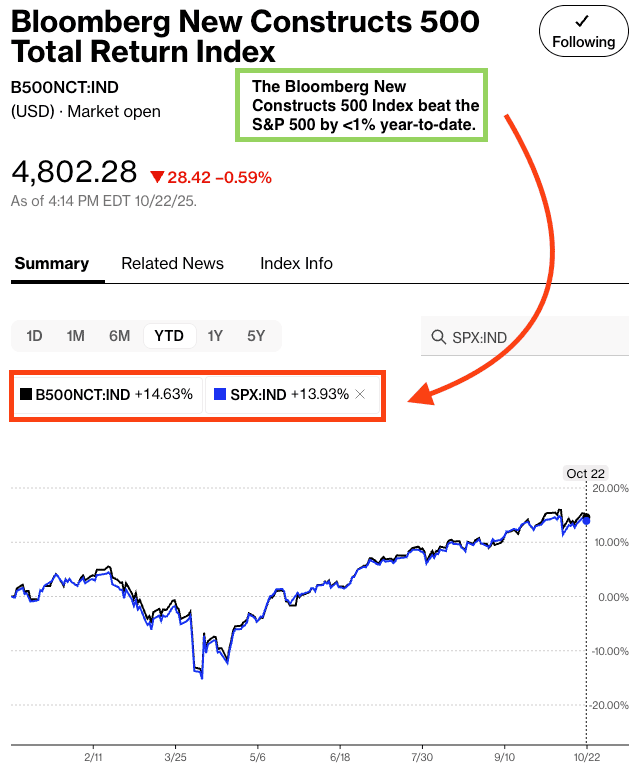Switch chart to 5Y range
The height and width of the screenshot is (773, 639).
point(256,336)
